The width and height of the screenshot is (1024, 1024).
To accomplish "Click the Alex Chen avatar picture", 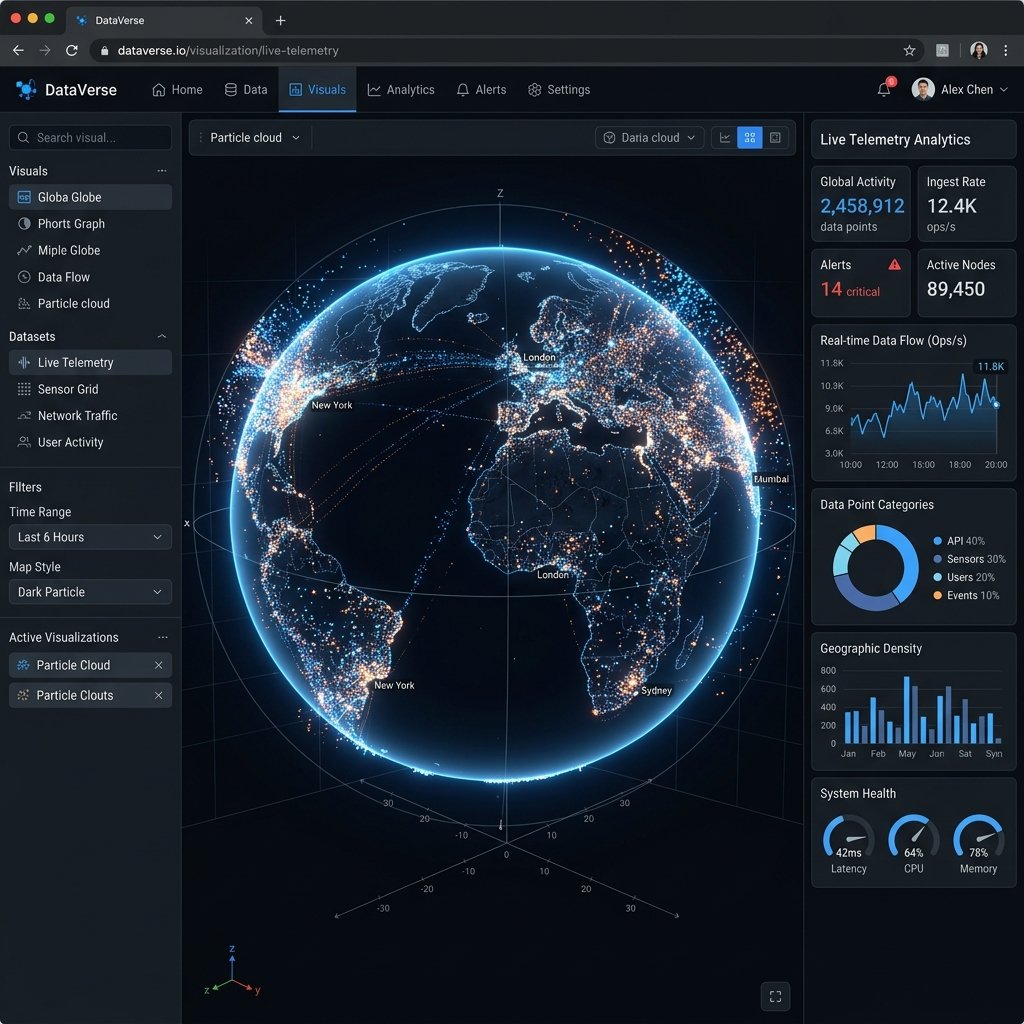I will 923,89.
